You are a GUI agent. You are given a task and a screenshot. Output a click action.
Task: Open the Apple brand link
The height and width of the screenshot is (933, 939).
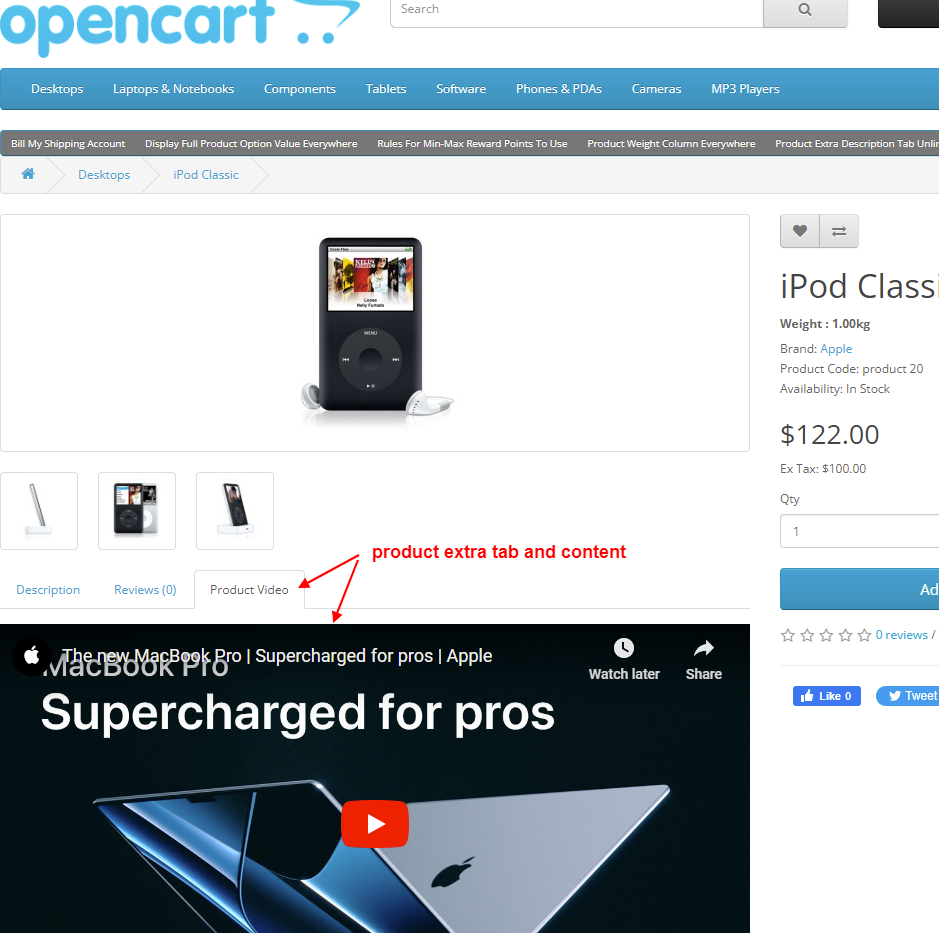click(x=836, y=349)
